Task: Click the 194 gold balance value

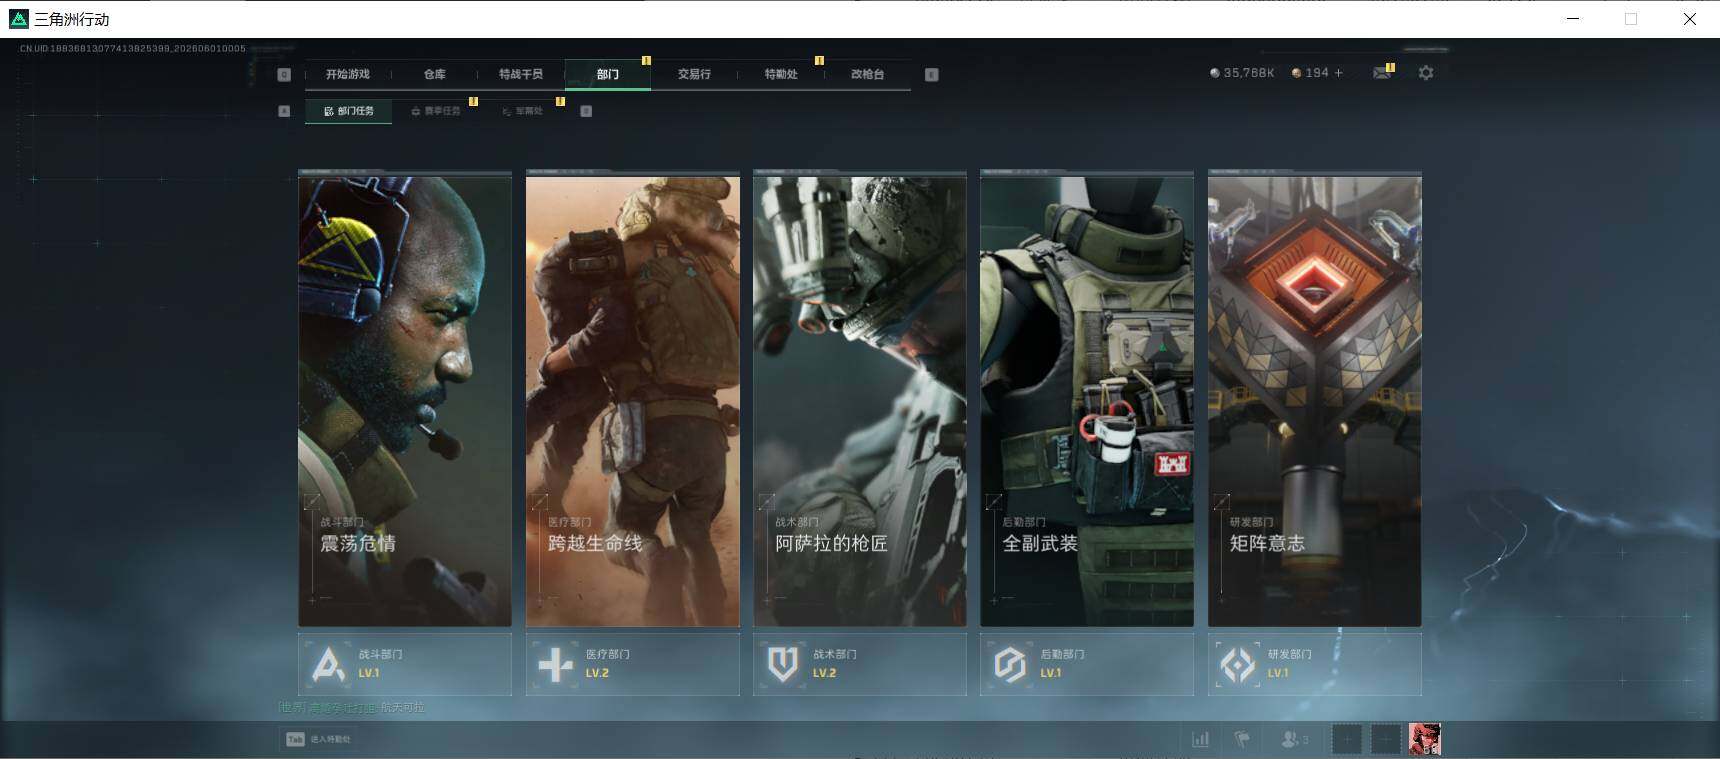Action: coord(1317,73)
